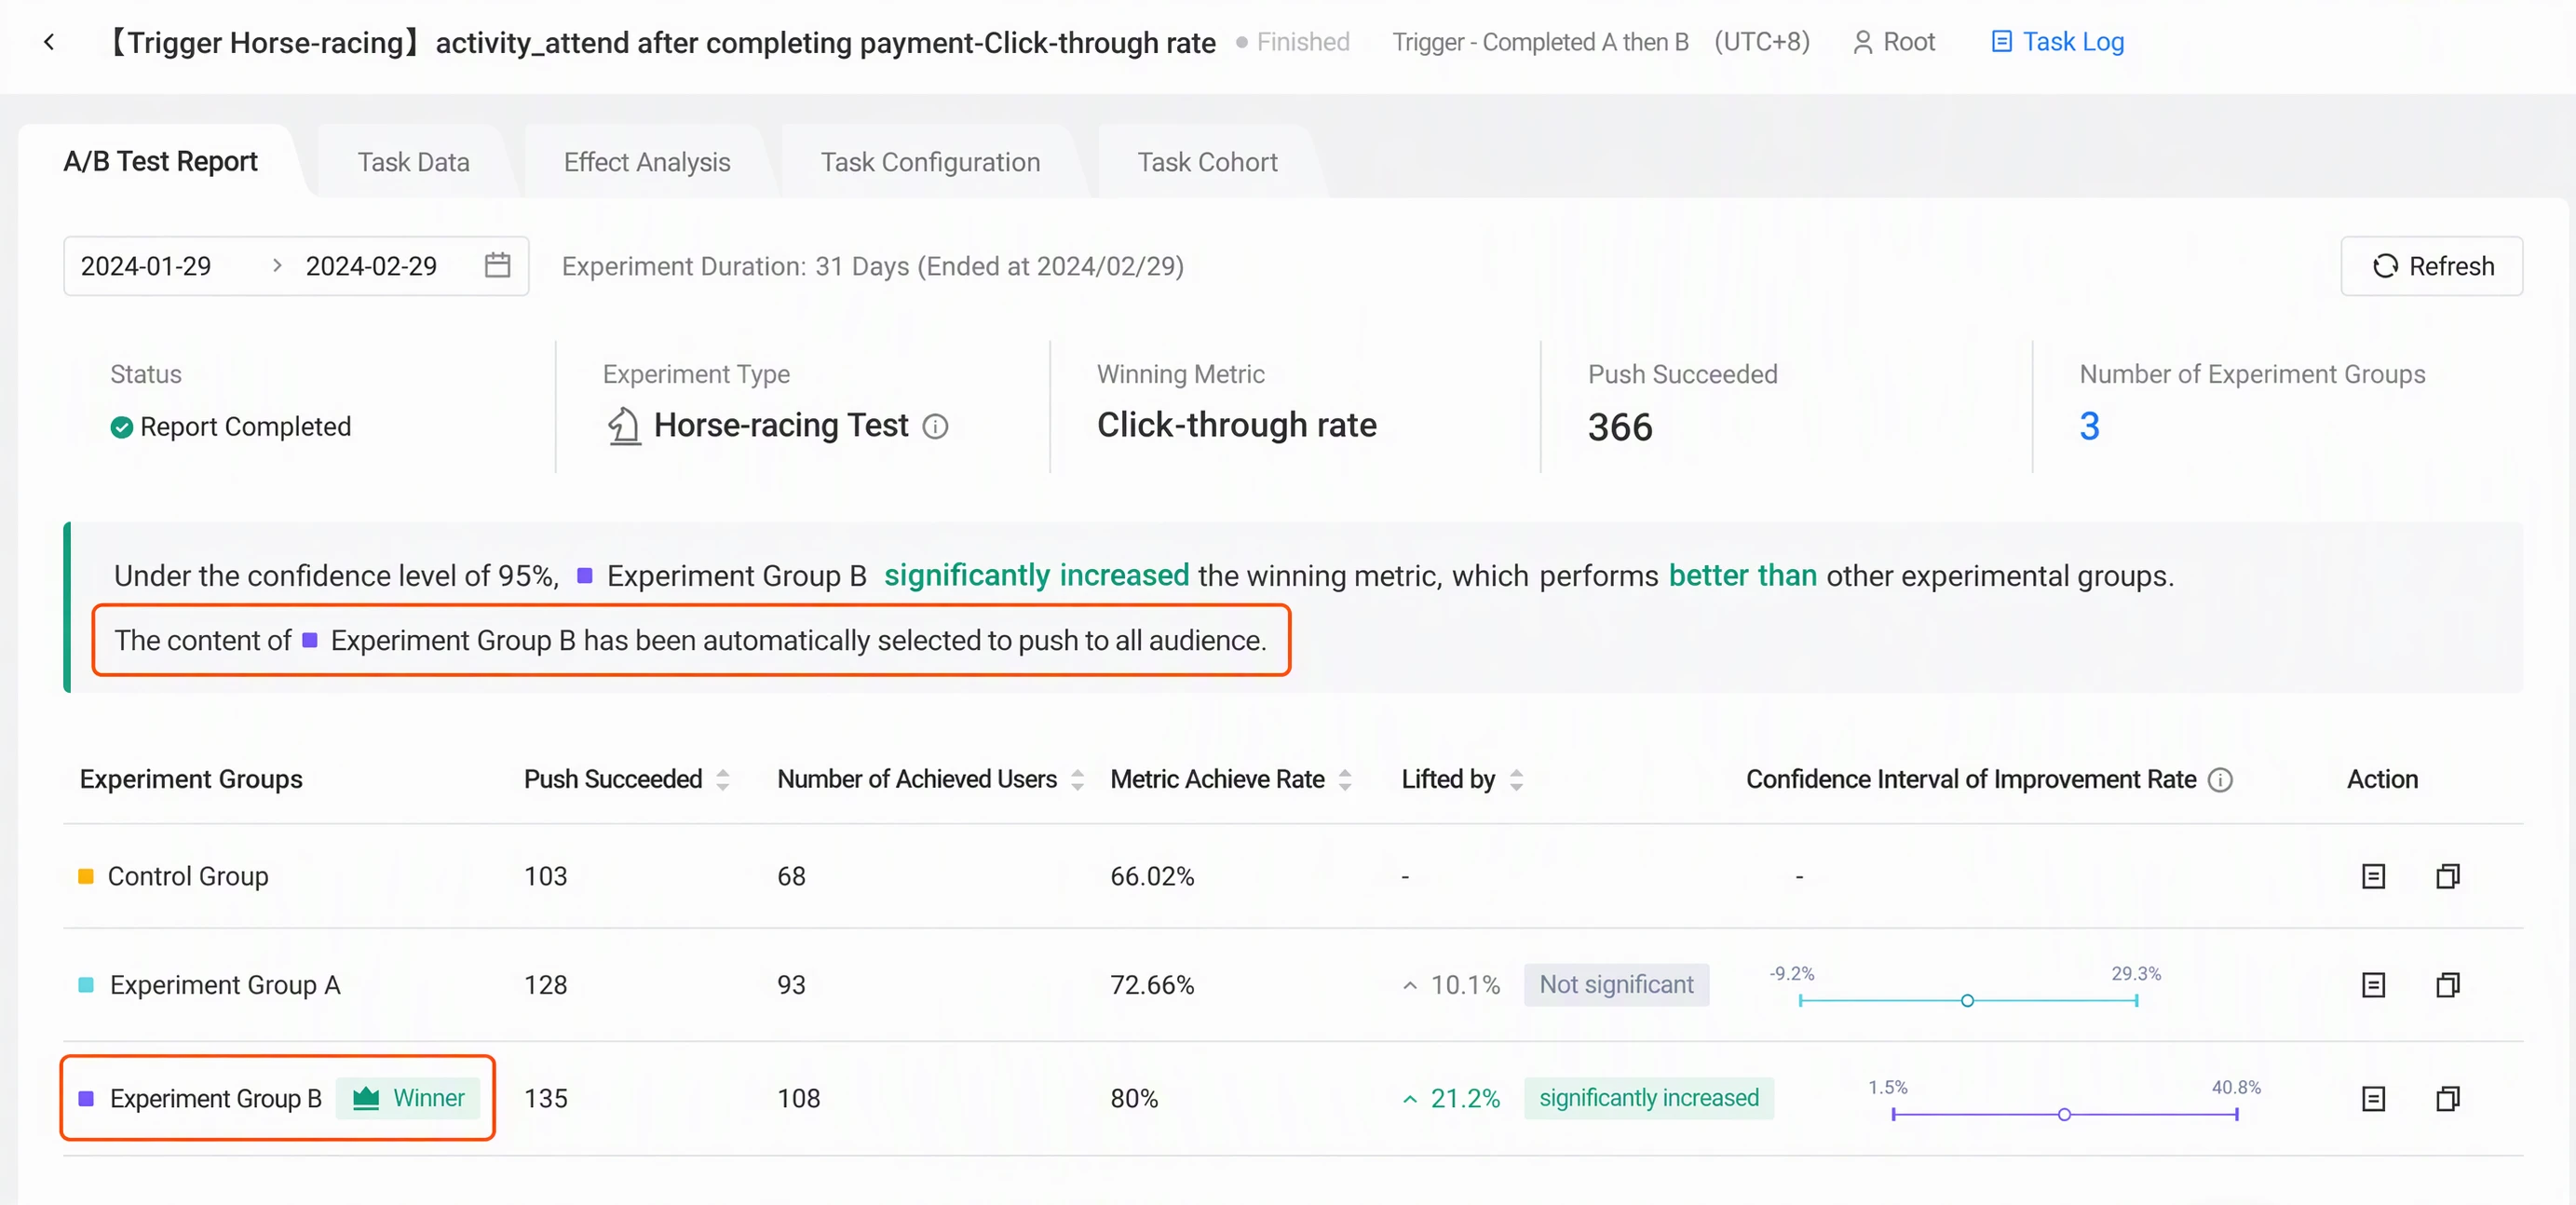Open details icon for Experiment Group B
This screenshot has height=1205, width=2576.
click(2373, 1099)
